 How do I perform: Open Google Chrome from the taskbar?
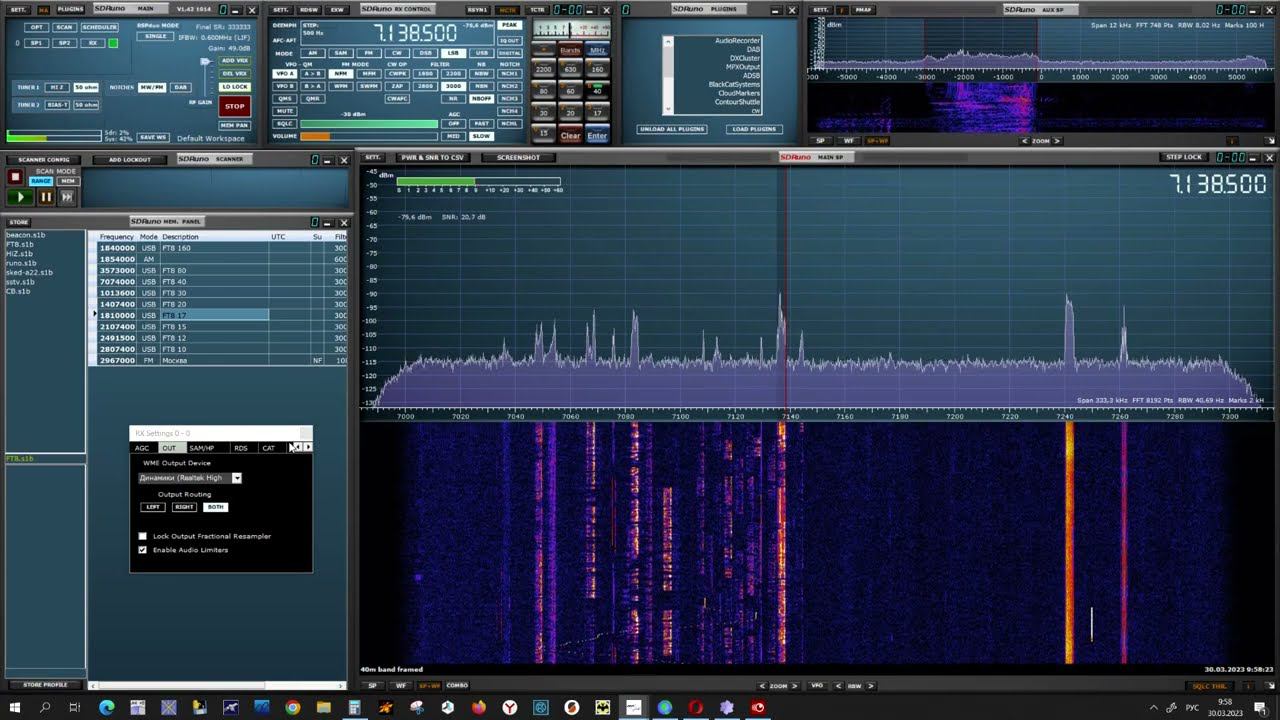[292, 707]
